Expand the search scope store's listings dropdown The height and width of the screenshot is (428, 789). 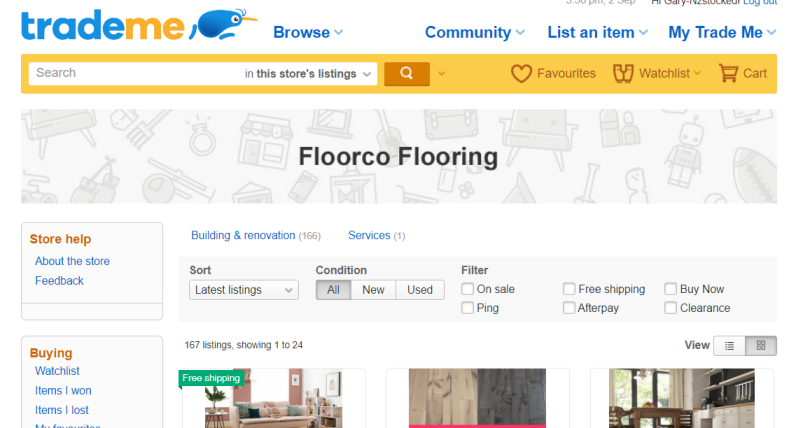(x=310, y=73)
